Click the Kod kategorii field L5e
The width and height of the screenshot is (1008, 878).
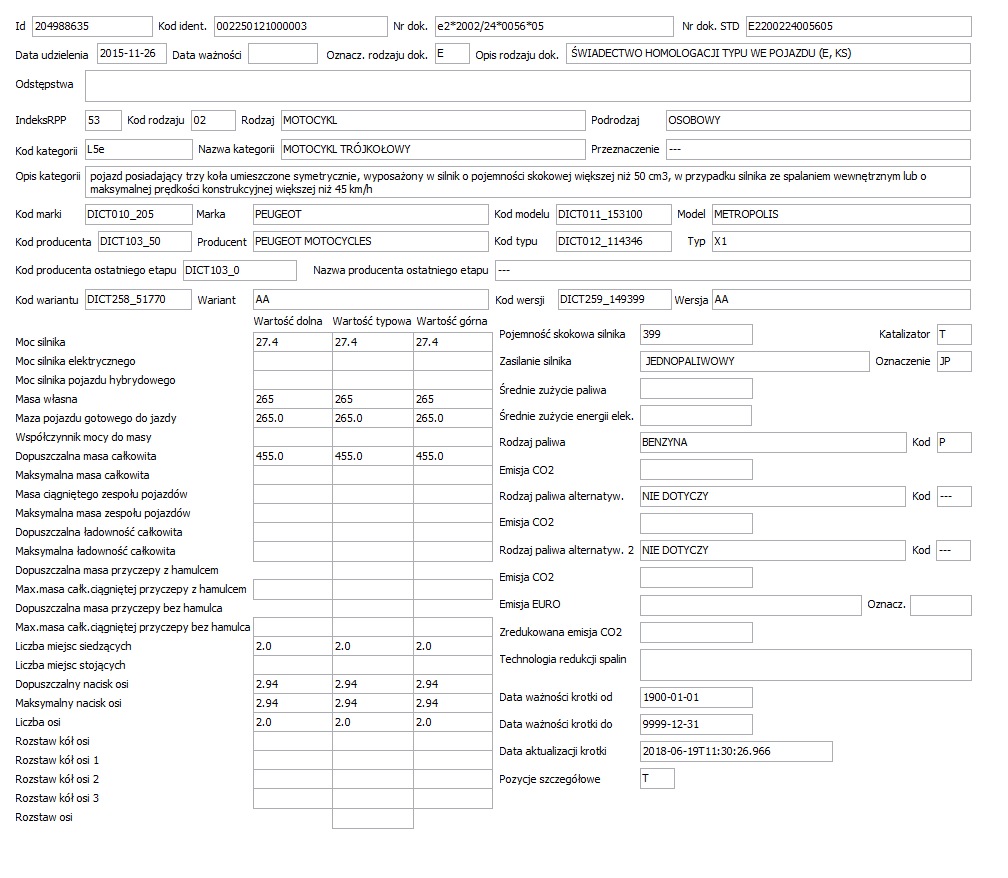point(139,149)
